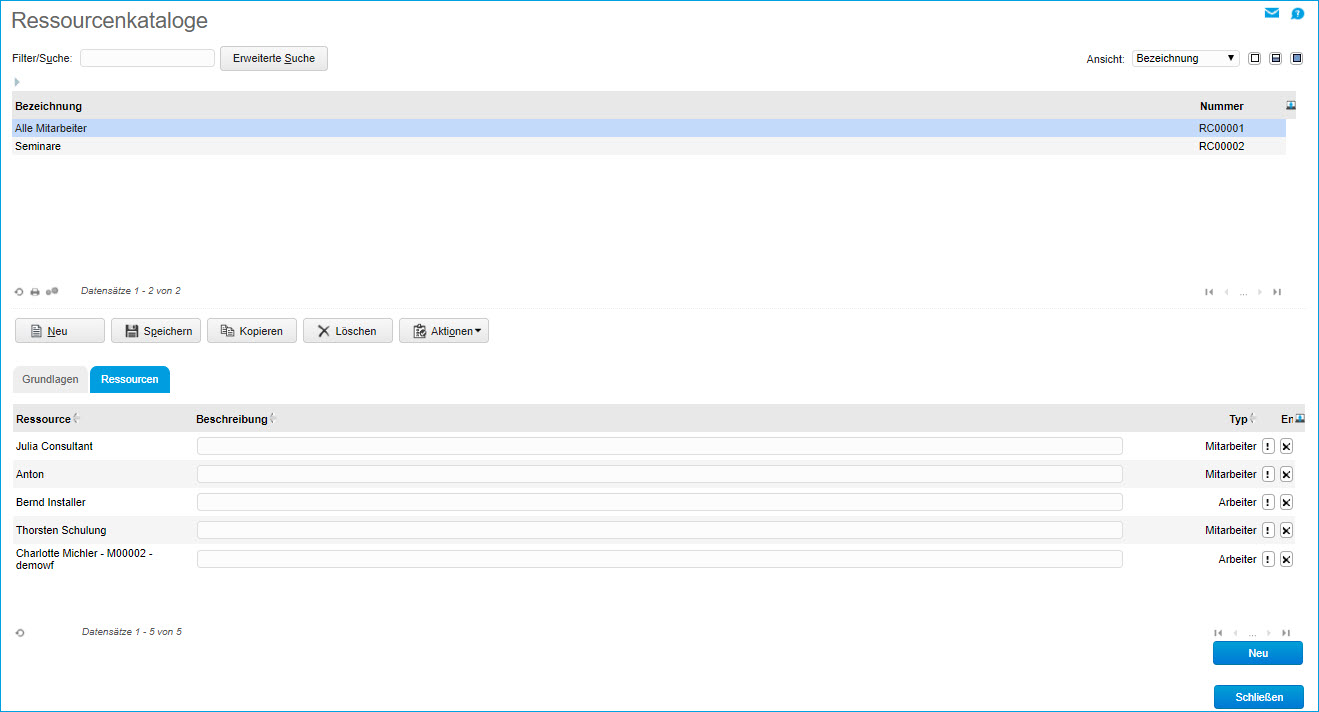The height and width of the screenshot is (712, 1319).
Task: Click the exclamation icon for Bernd Installer
Action: point(1268,503)
